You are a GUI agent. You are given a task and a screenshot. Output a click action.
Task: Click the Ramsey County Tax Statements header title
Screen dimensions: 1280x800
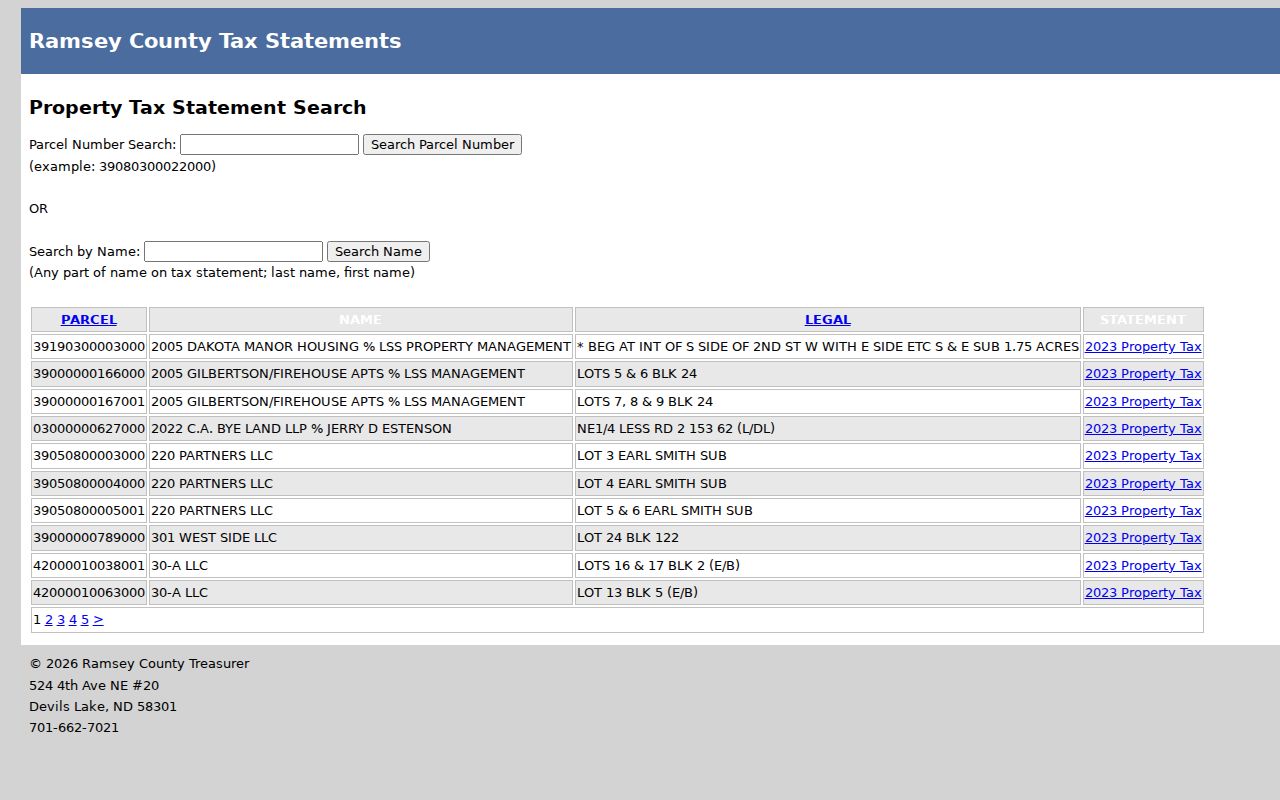215,41
